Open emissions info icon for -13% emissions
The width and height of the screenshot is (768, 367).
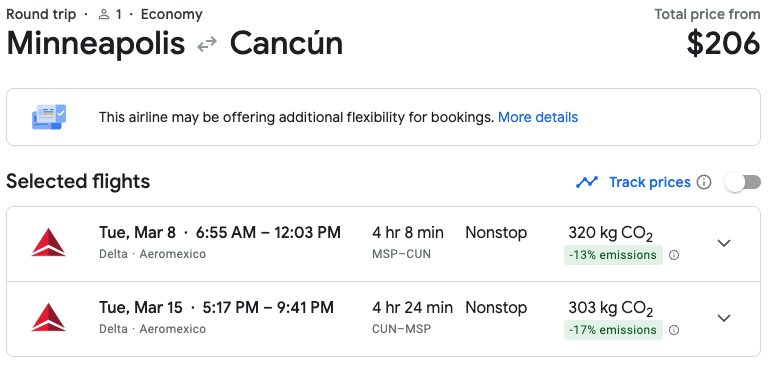click(674, 255)
